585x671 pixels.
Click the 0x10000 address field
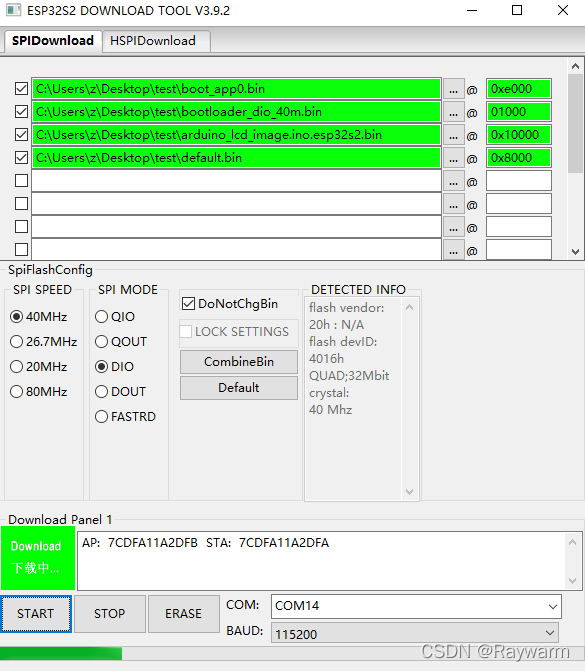coord(518,135)
